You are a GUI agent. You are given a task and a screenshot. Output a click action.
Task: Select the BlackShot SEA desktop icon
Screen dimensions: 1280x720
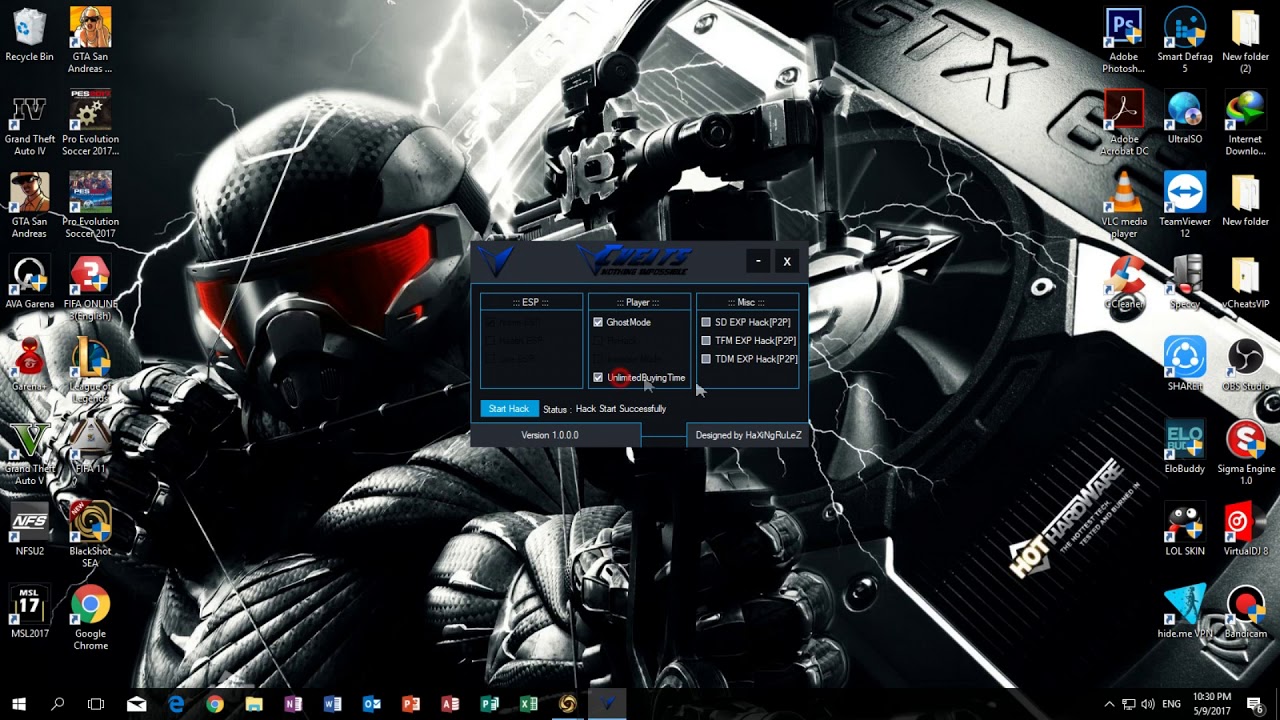90,536
